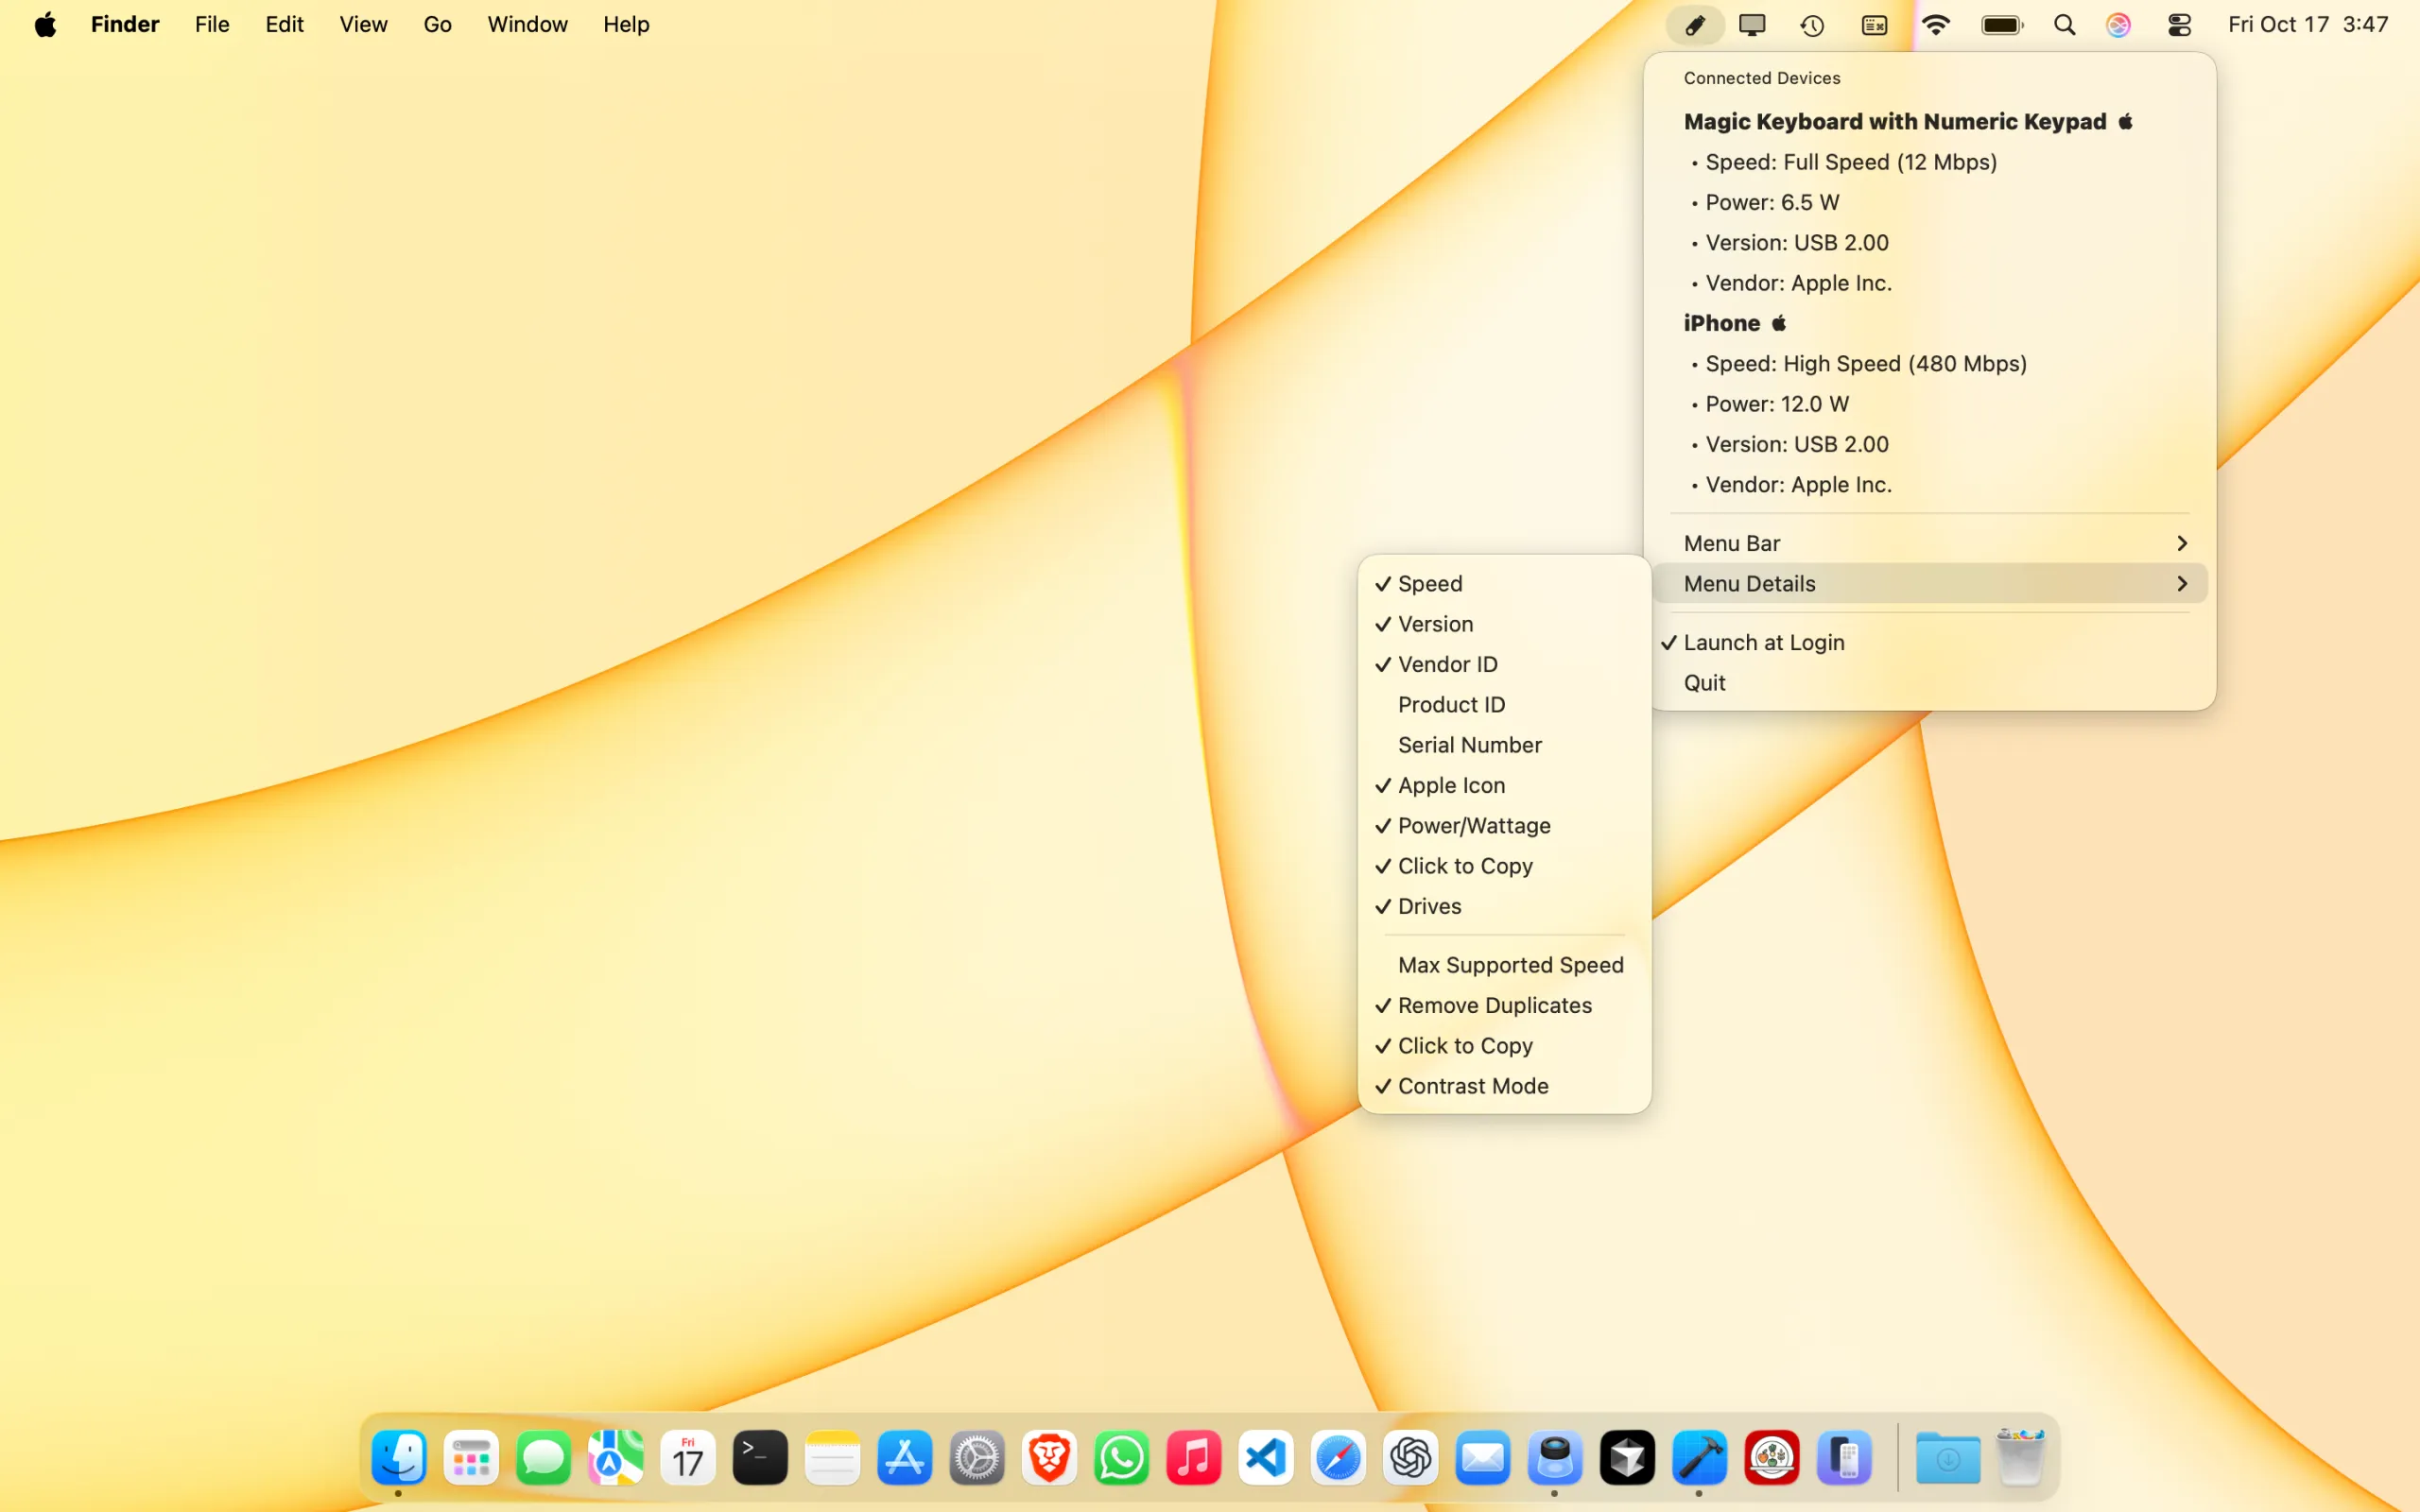Click the Wi-Fi status icon

[1936, 24]
